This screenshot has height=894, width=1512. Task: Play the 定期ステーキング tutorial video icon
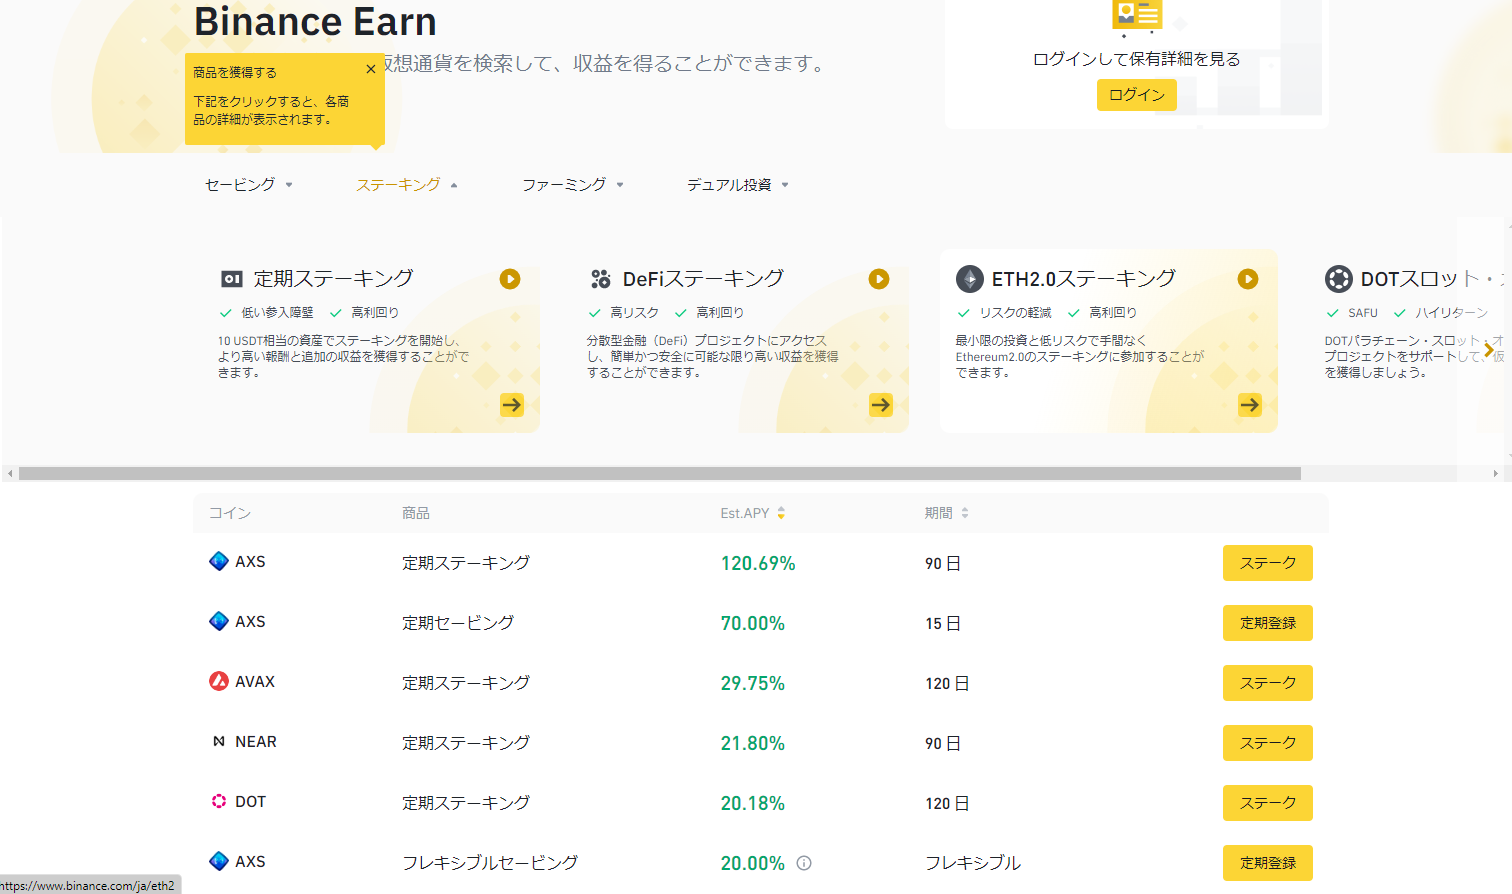(x=510, y=279)
